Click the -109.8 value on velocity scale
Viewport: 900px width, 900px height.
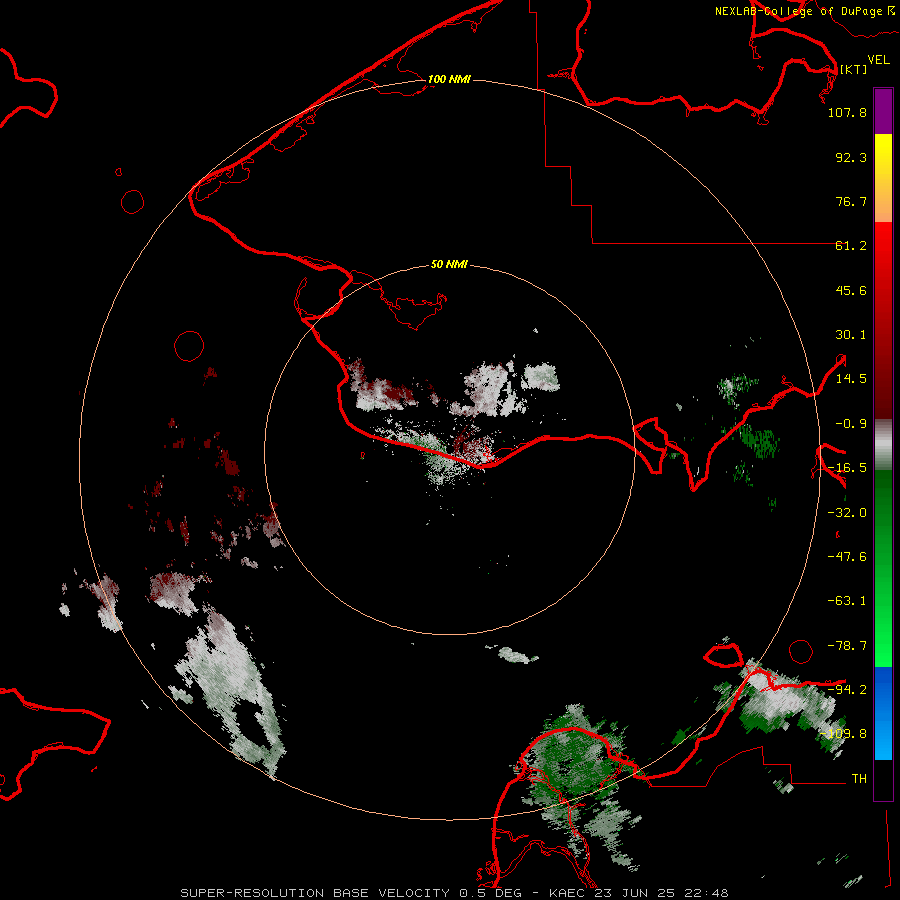point(844,734)
